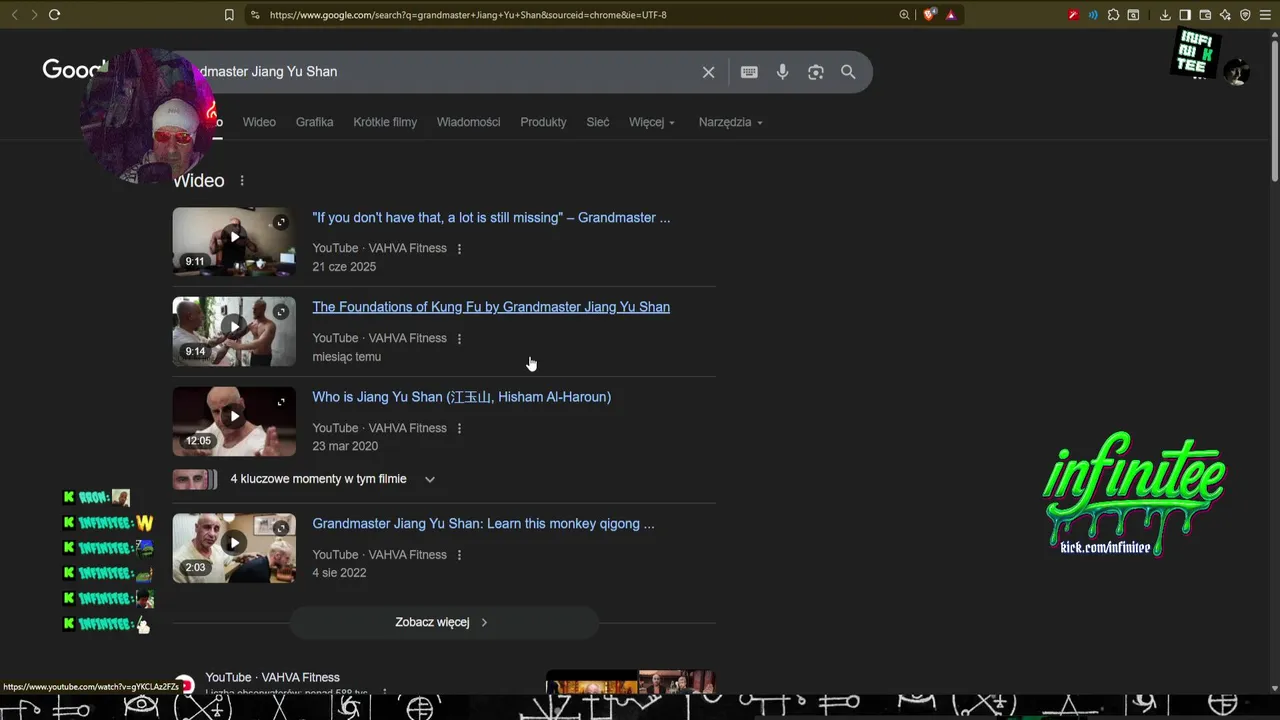Open the VPN shield icon
The width and height of the screenshot is (1280, 720).
click(x=1245, y=15)
